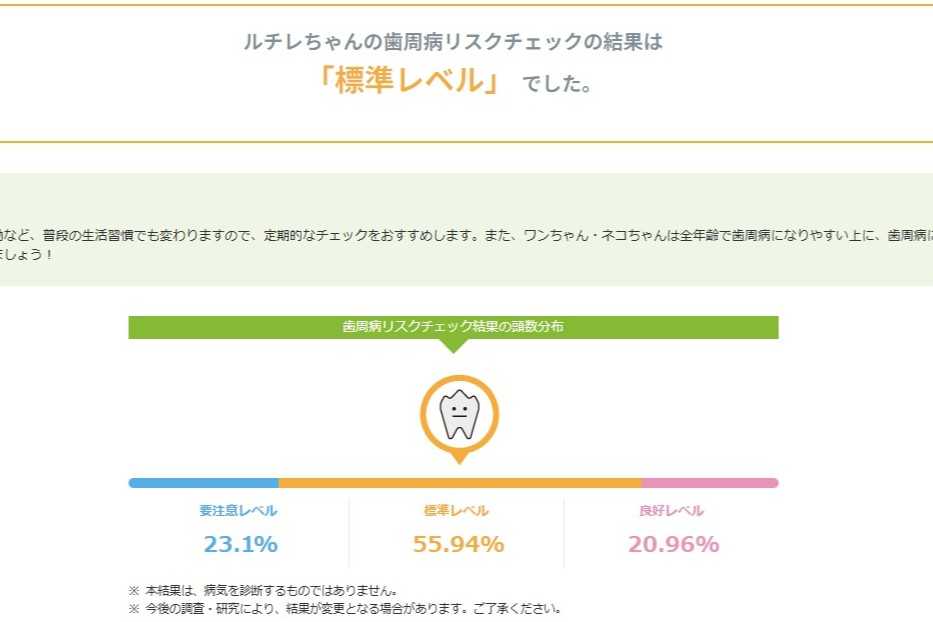Select the 要注意レベル label
Viewport: 933px width, 622px height.
coord(238,511)
